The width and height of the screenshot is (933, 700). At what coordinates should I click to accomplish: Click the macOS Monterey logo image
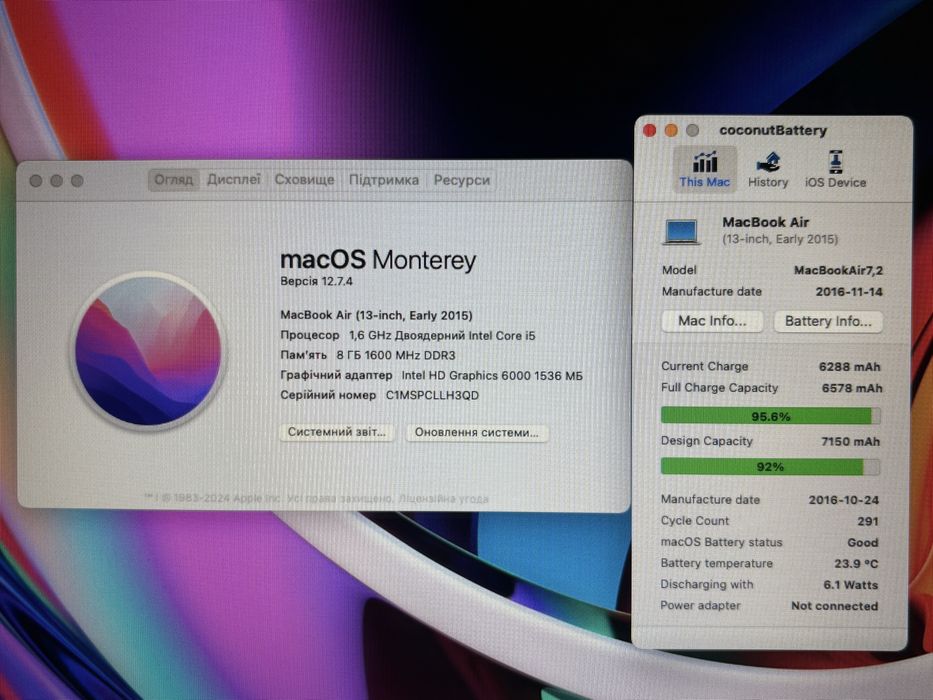148,351
